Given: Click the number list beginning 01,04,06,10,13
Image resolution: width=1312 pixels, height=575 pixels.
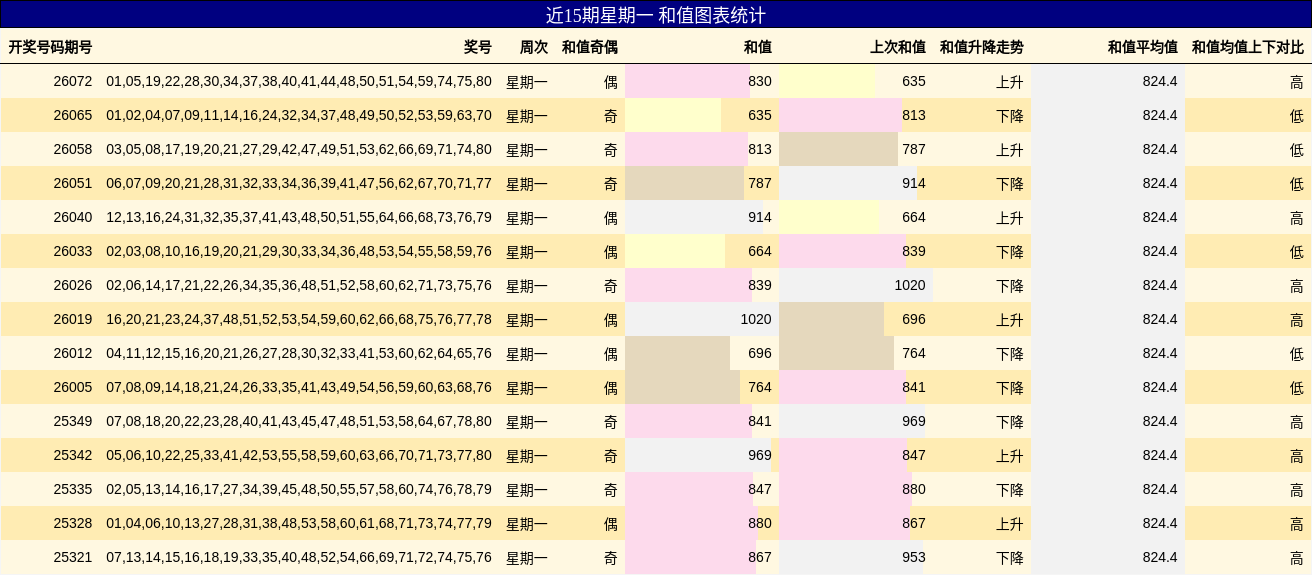Looking at the screenshot, I should [299, 523].
